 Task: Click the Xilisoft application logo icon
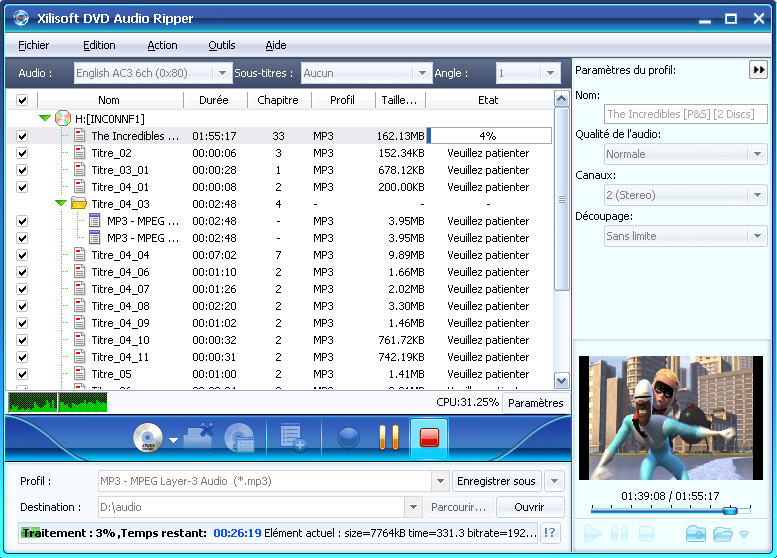coord(21,18)
